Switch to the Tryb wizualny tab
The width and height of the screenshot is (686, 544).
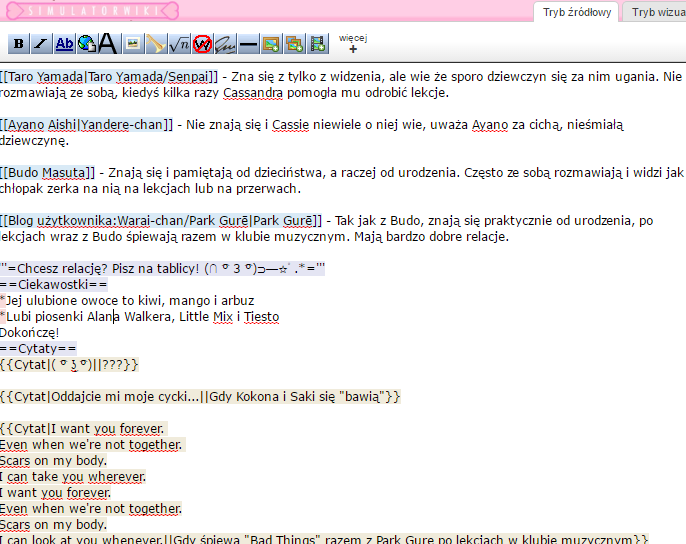pos(654,12)
